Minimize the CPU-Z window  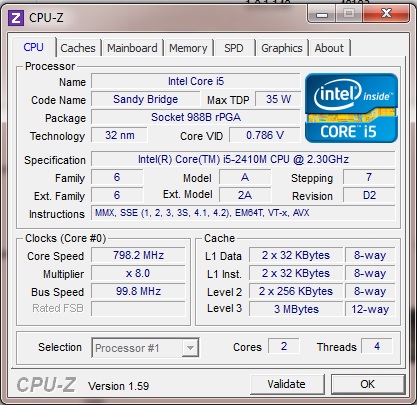point(322,14)
